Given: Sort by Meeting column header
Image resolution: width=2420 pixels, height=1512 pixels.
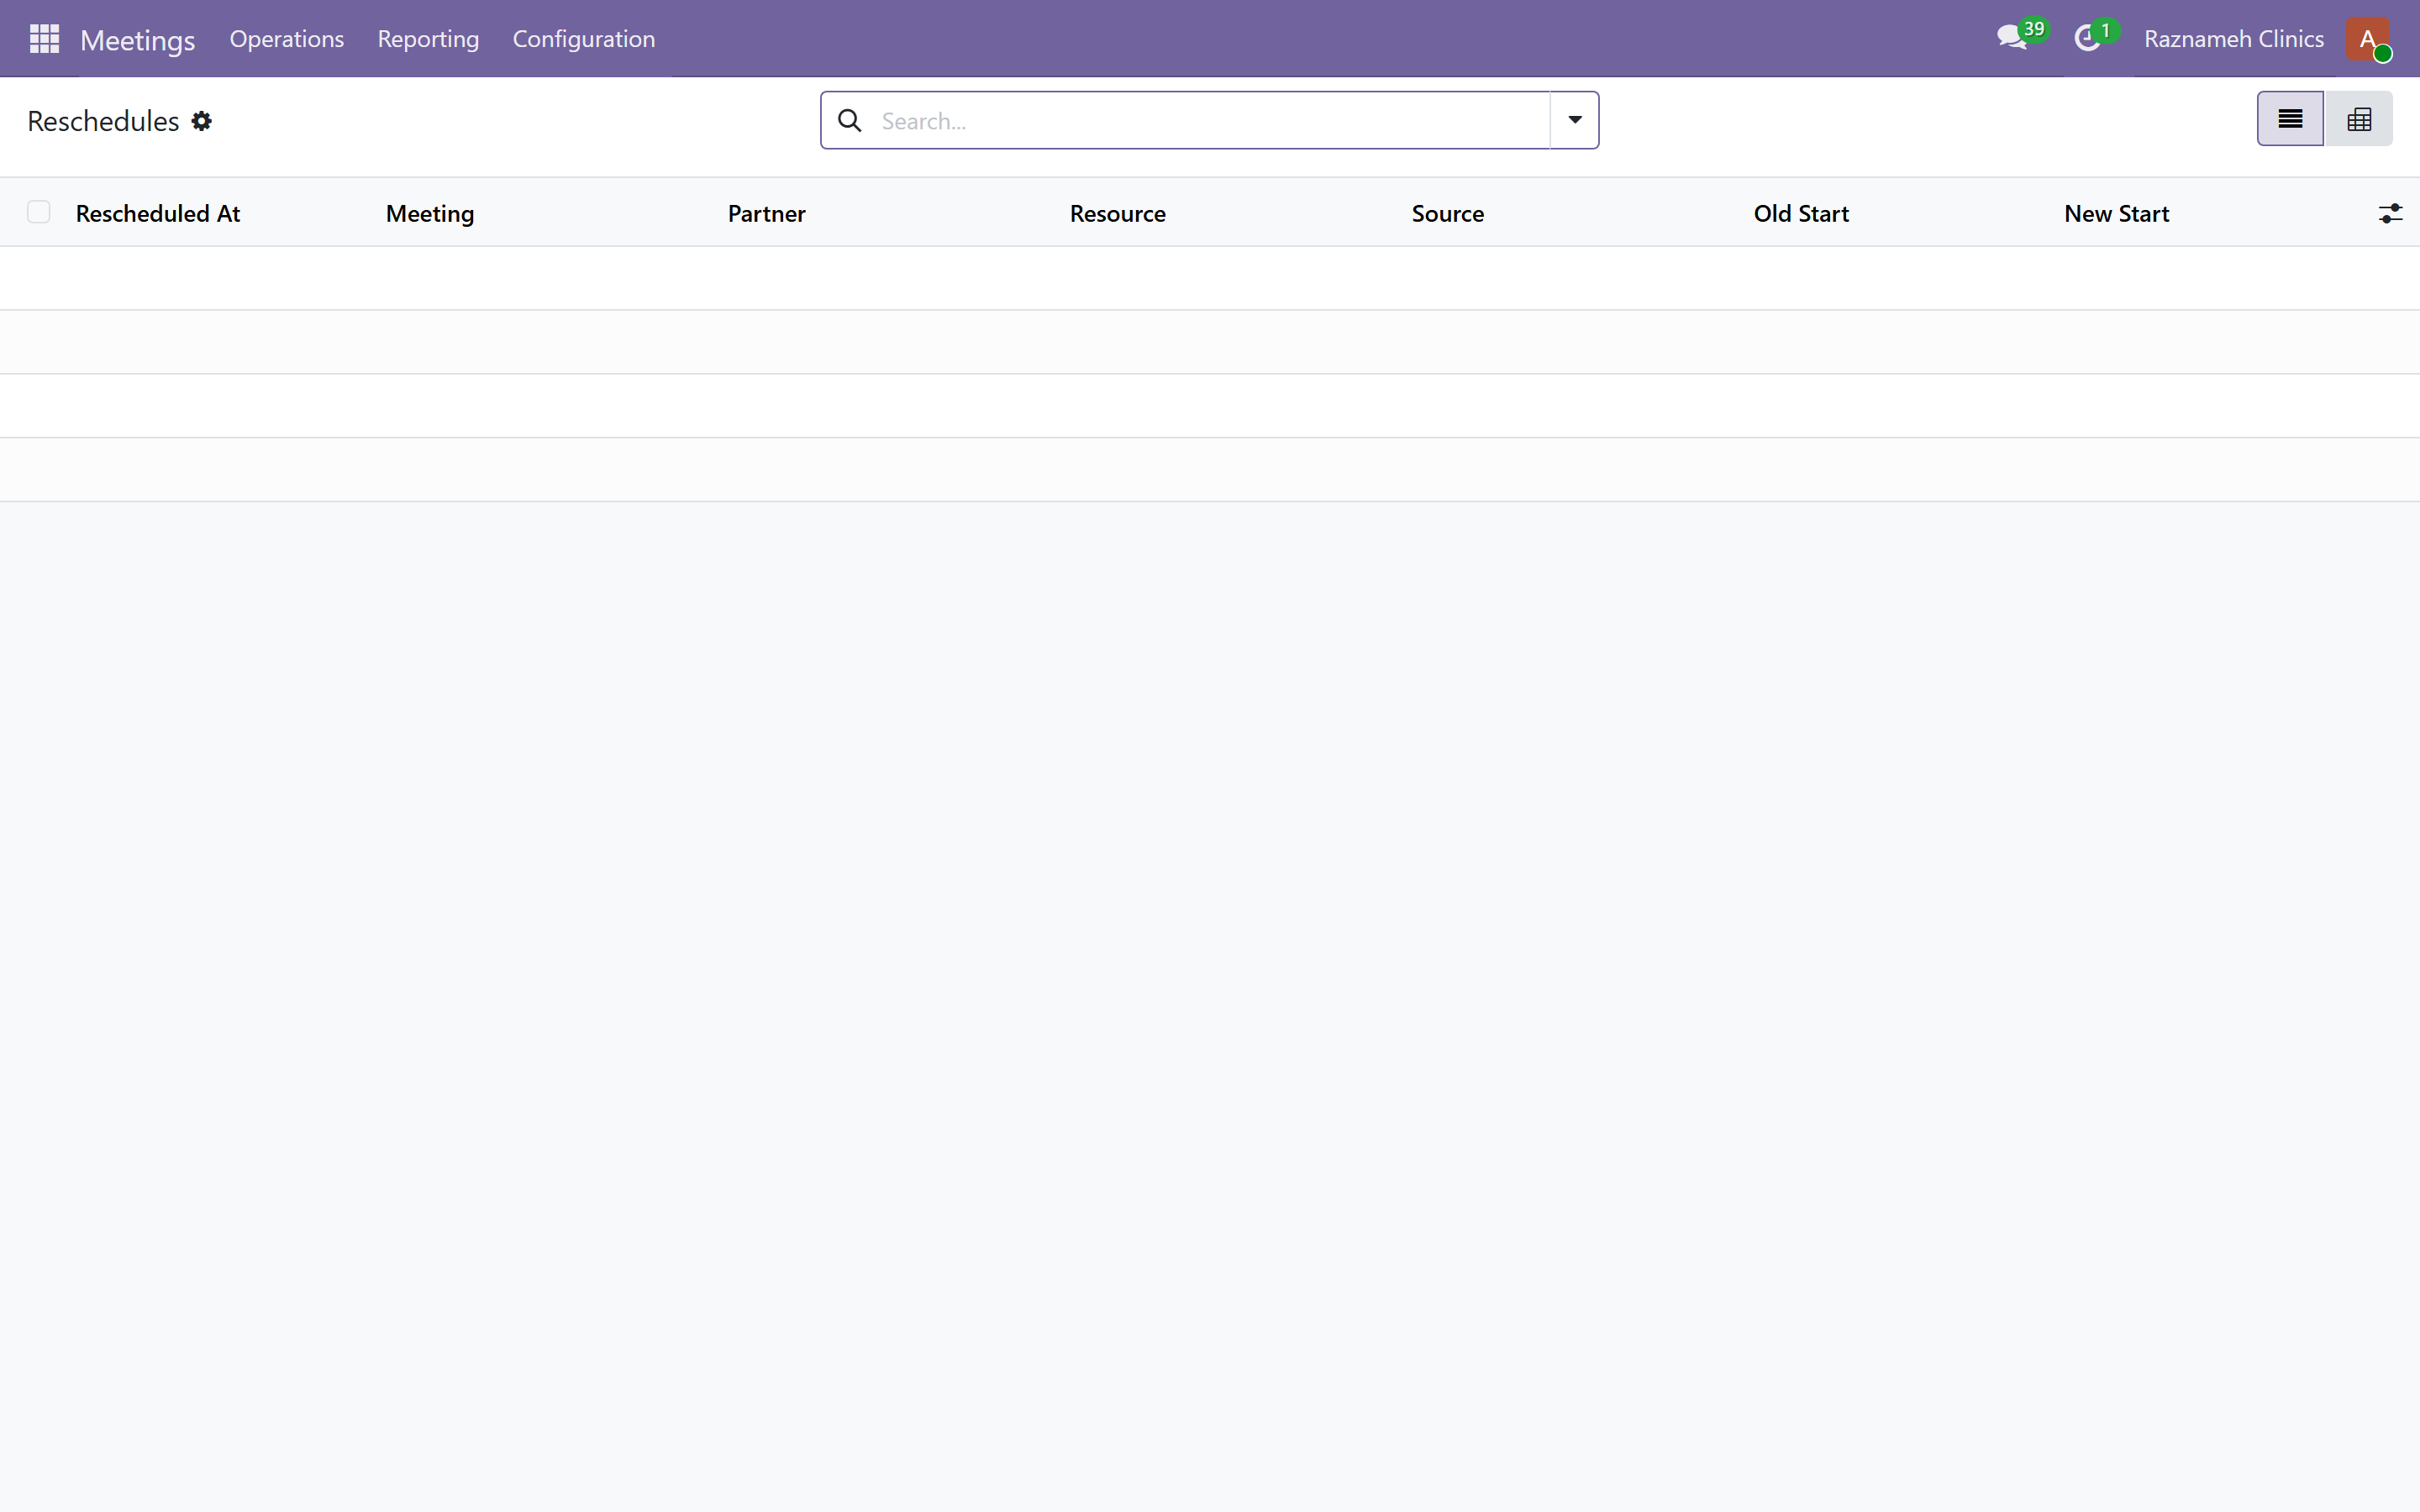Looking at the screenshot, I should tap(430, 213).
